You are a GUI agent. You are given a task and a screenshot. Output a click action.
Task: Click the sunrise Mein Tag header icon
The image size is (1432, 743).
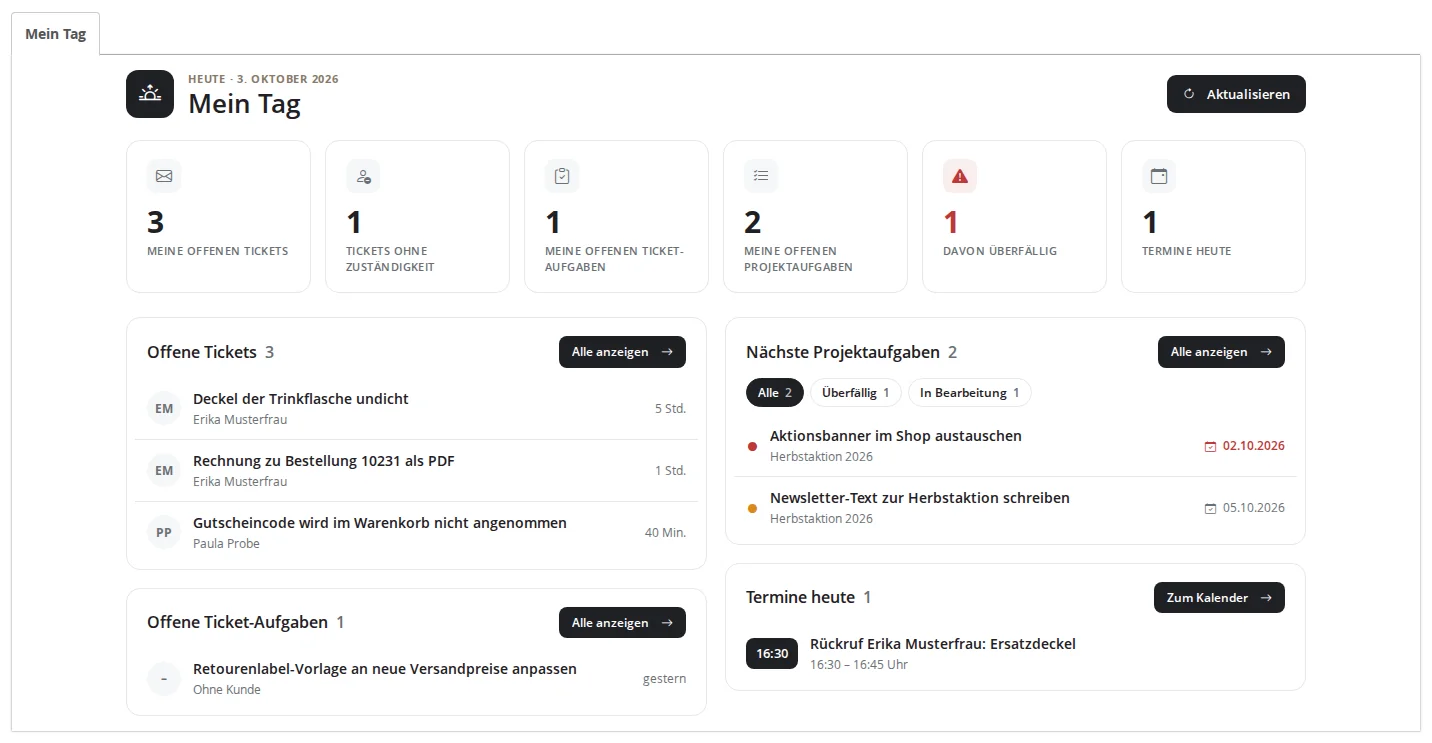click(x=150, y=94)
